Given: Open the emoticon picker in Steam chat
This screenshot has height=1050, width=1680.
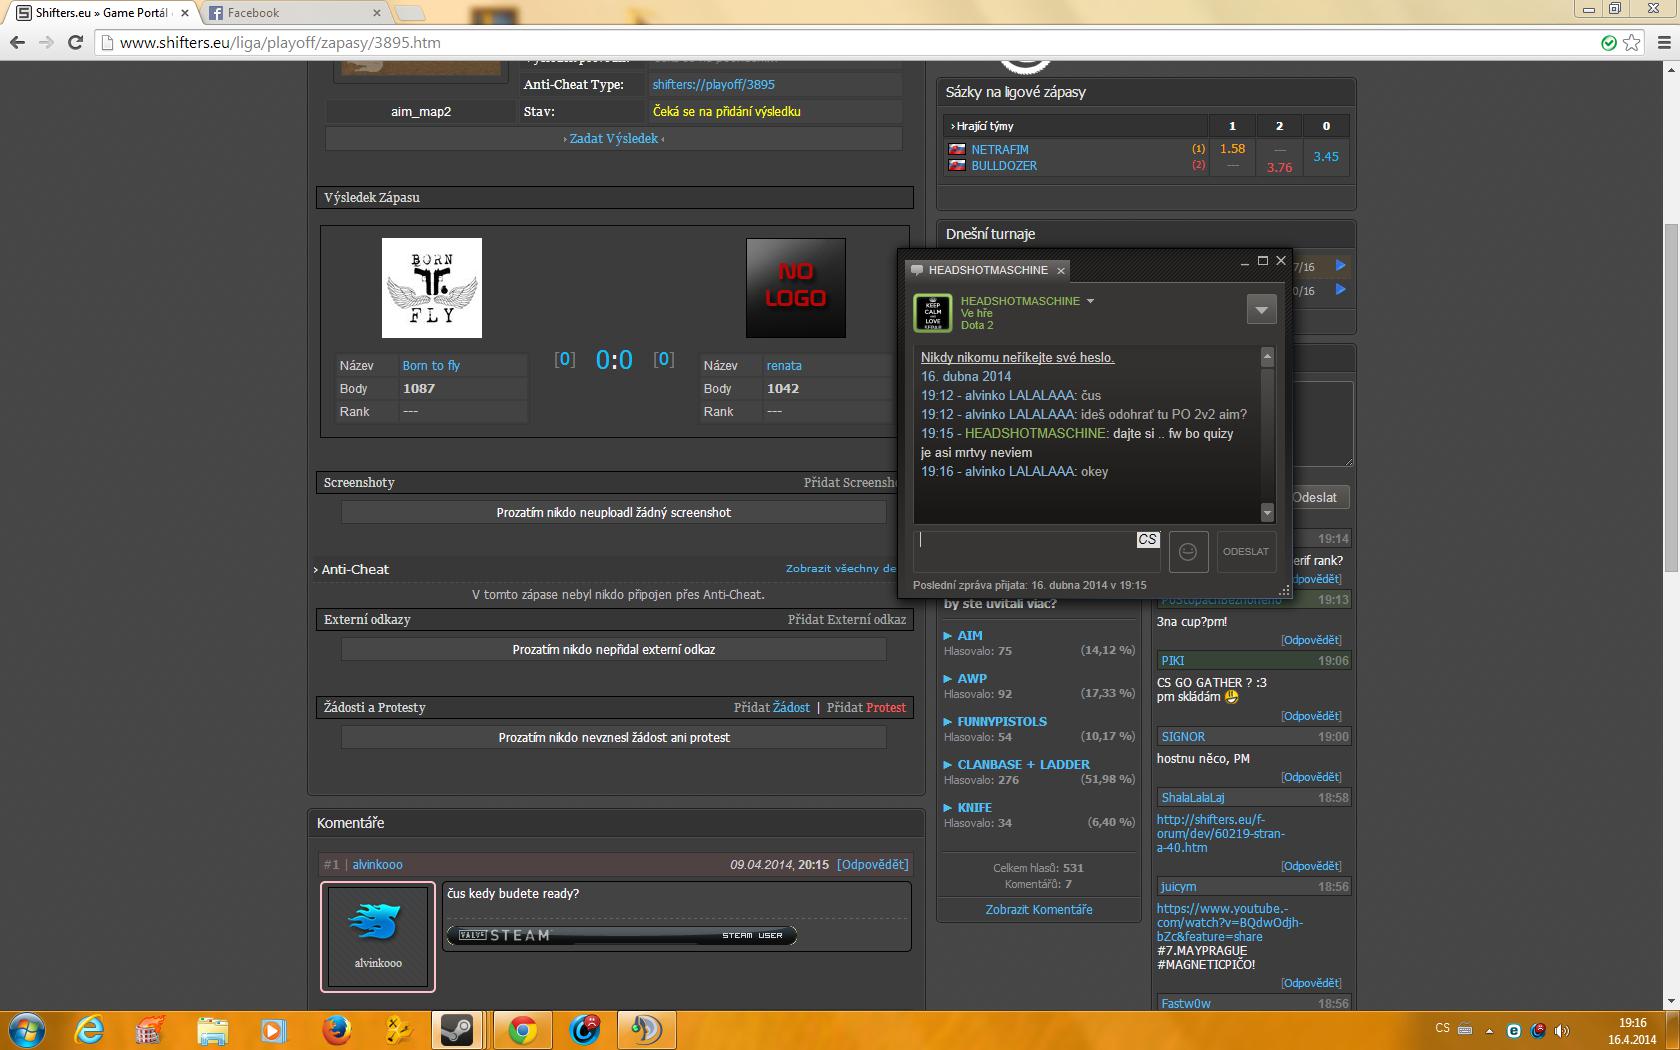Looking at the screenshot, I should pos(1188,552).
